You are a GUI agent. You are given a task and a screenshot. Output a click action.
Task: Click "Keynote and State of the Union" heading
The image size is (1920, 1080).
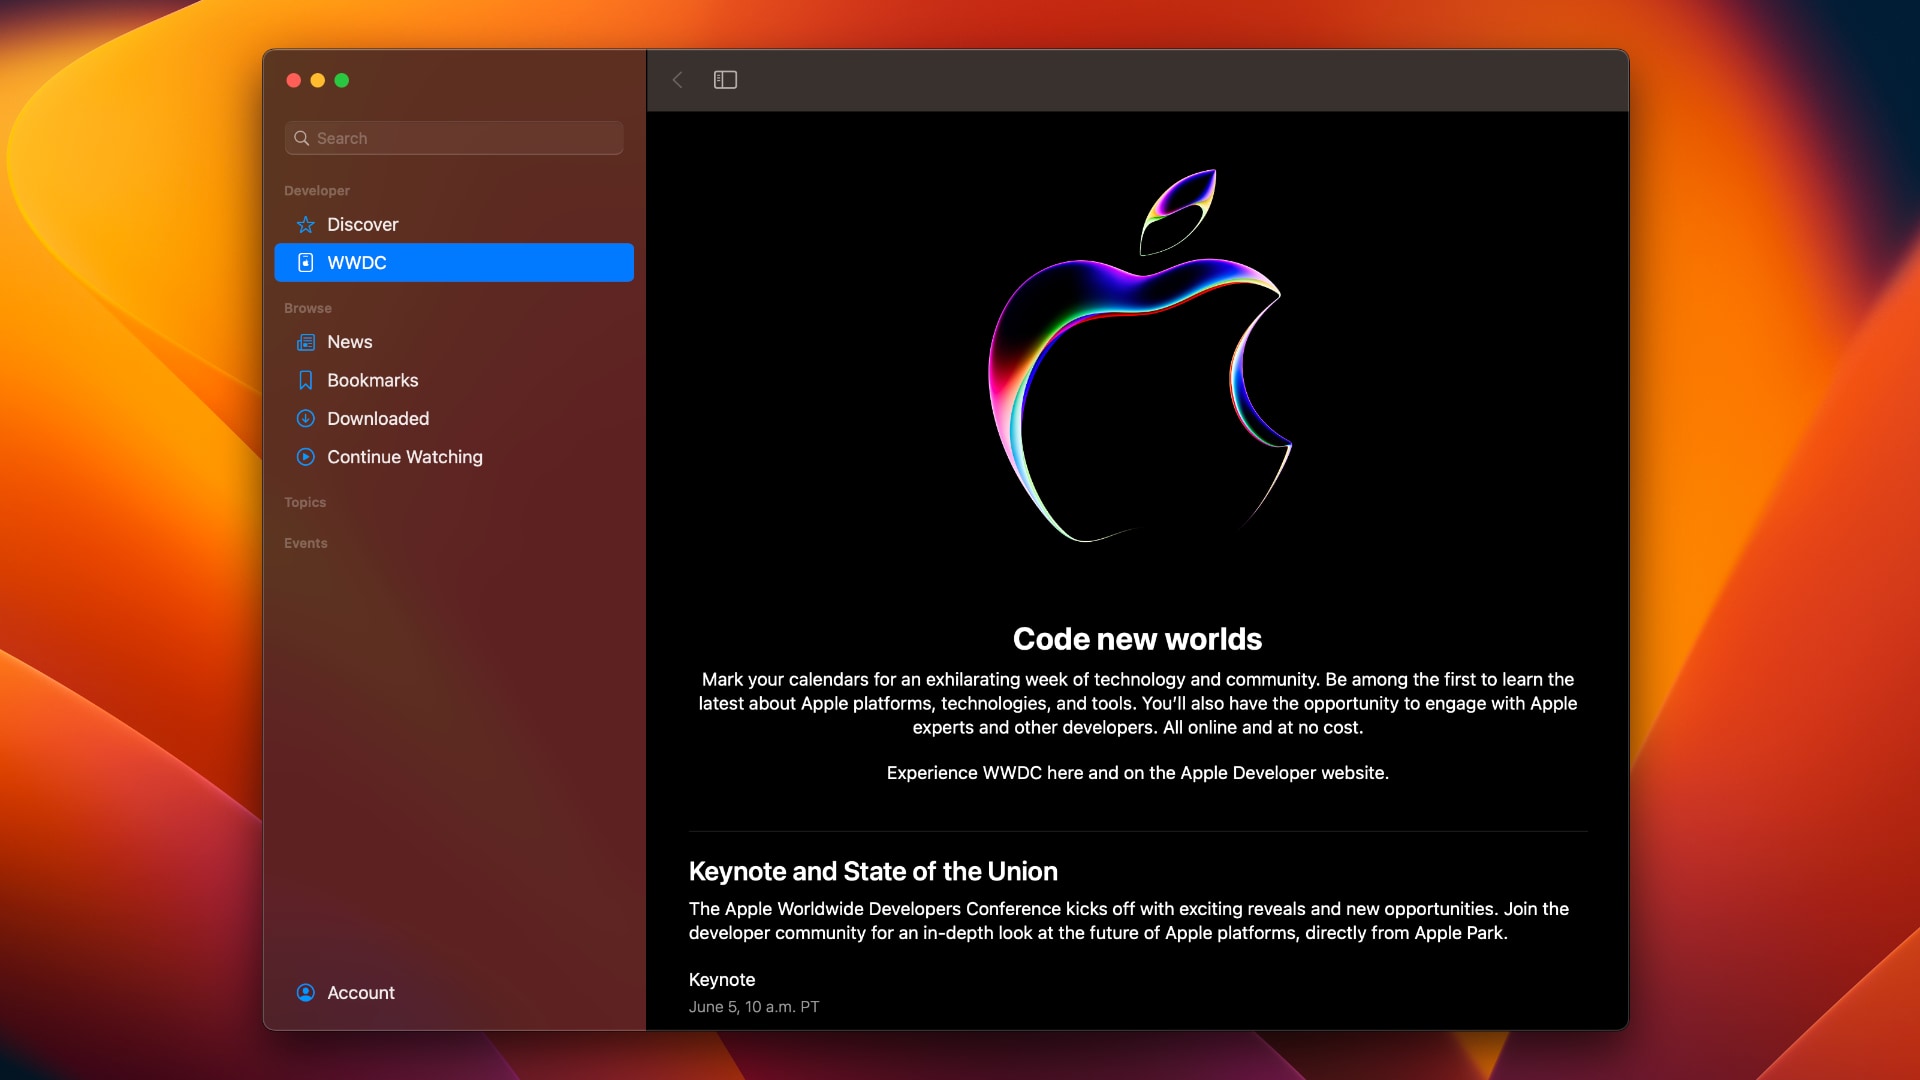(873, 872)
